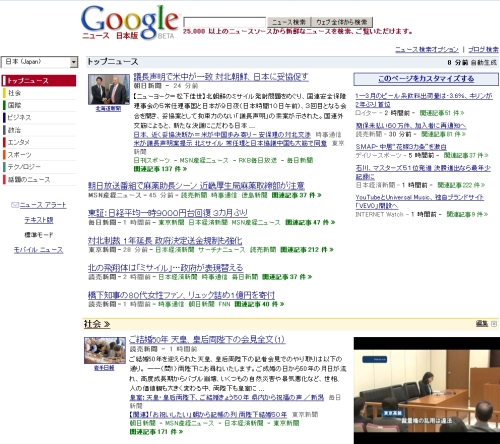Open side story about ビール系飲料出荷量
The height and width of the screenshot is (444, 500).
click(x=424, y=100)
